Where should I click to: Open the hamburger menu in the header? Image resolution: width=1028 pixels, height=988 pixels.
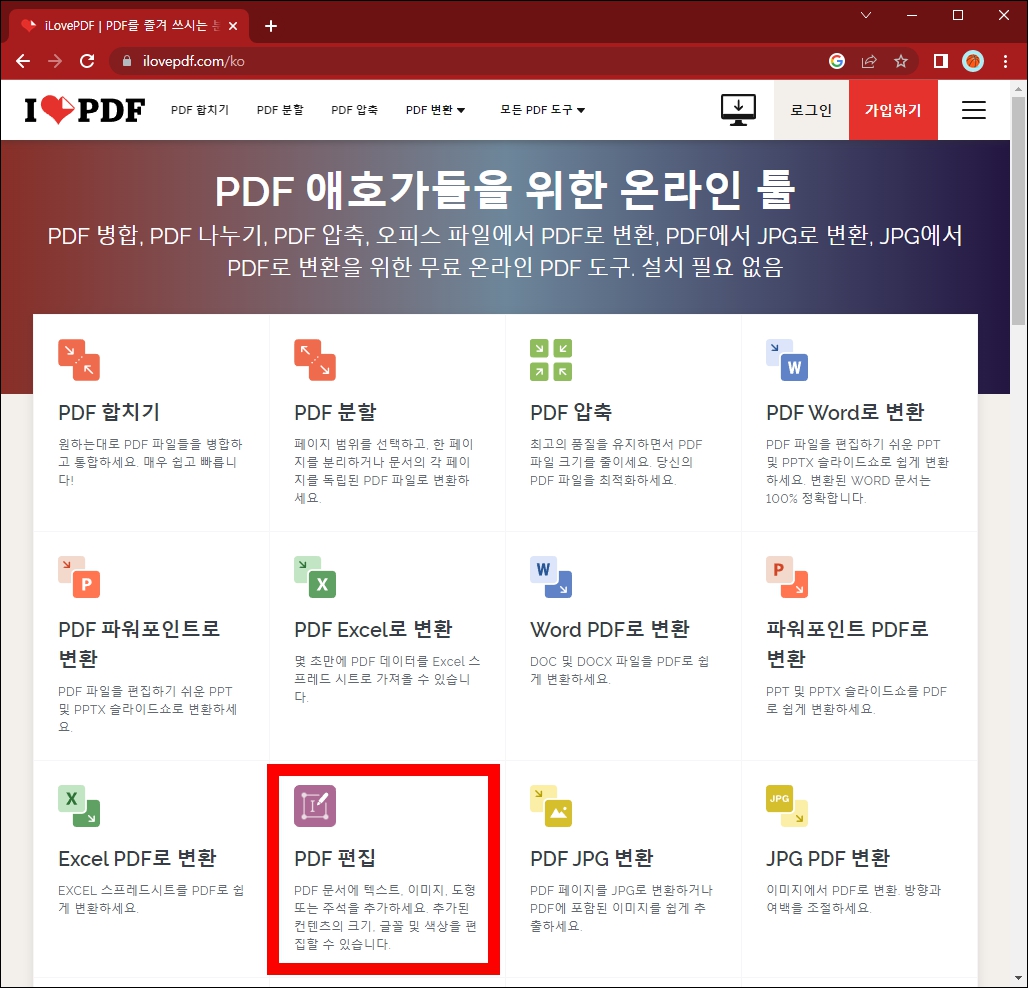click(973, 110)
